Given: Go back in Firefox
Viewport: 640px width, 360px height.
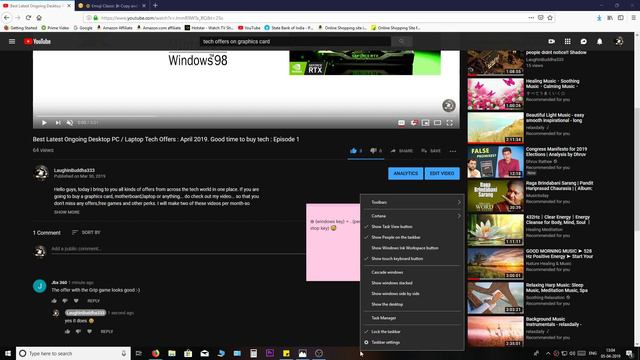Looking at the screenshot, I should [x=7, y=18].
